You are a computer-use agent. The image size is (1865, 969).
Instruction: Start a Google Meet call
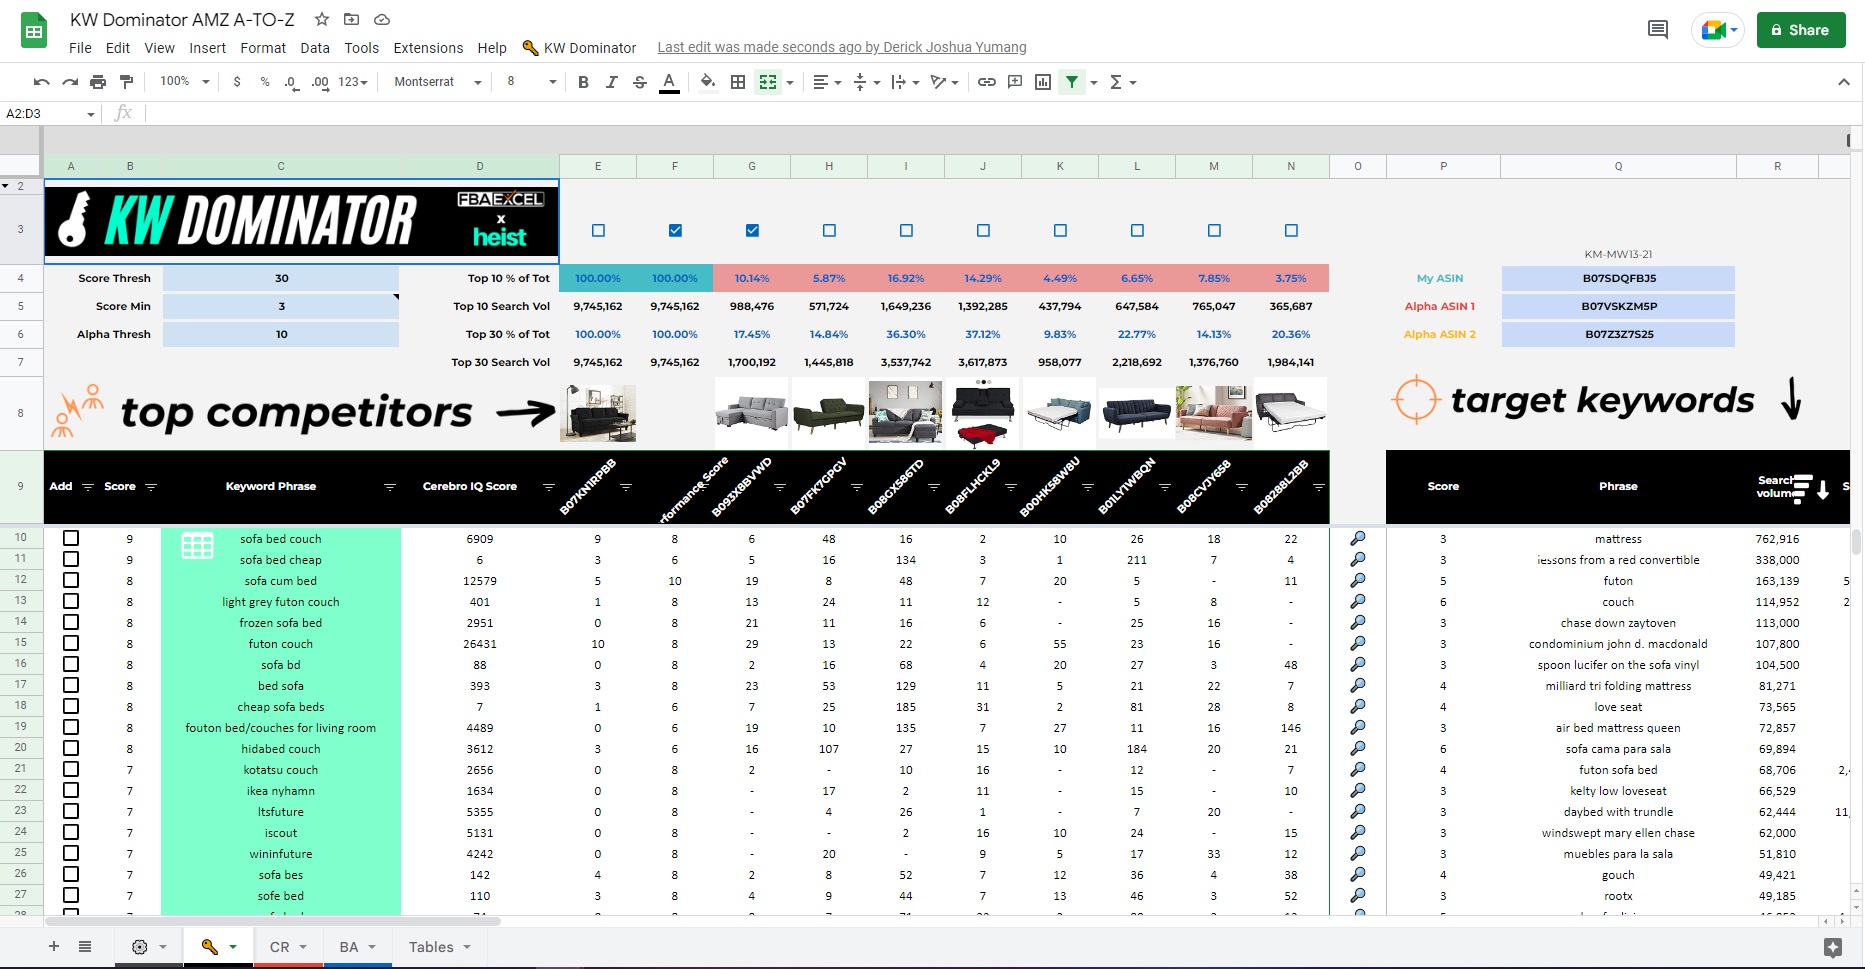click(x=1718, y=30)
